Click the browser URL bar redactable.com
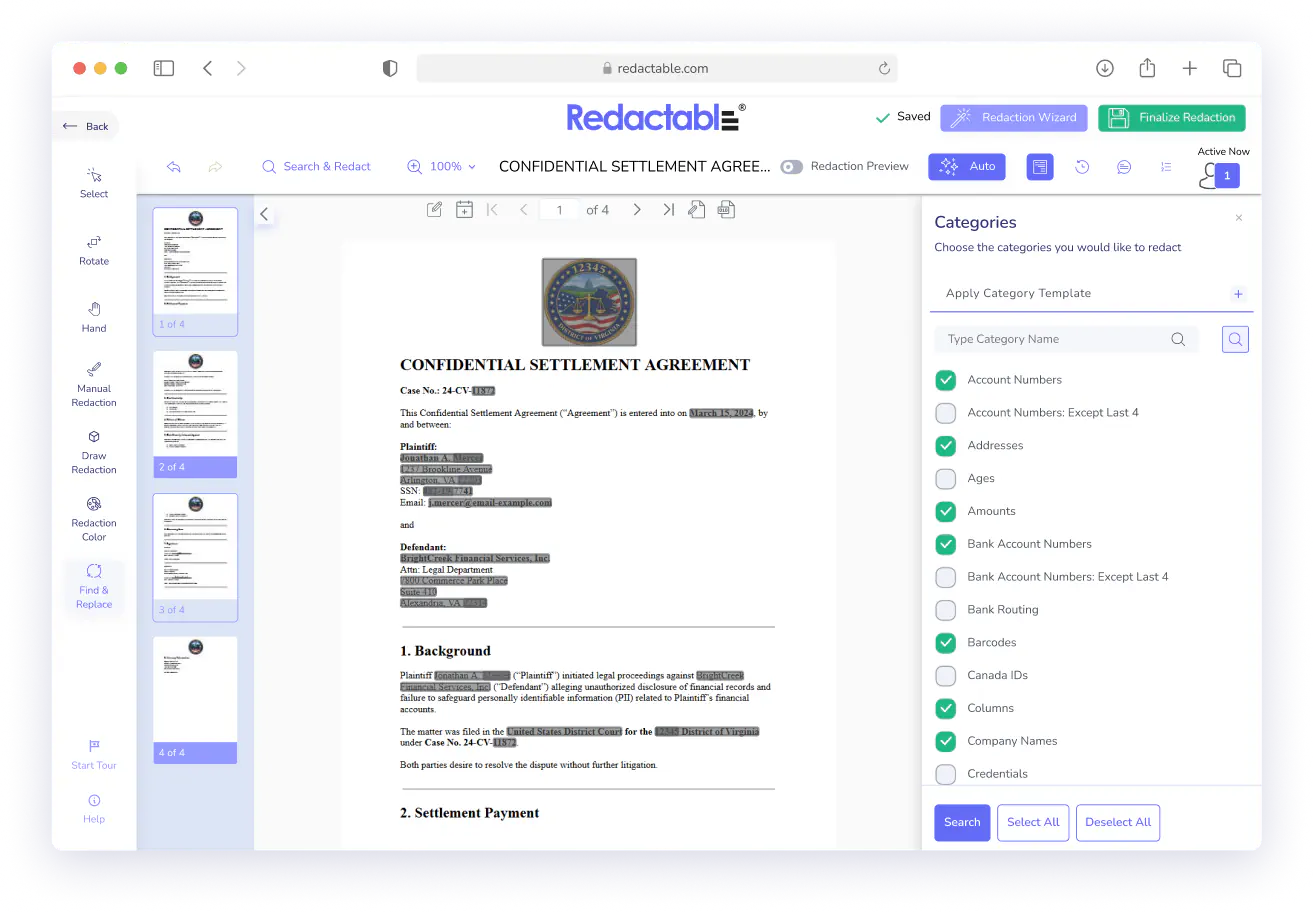The image size is (1314, 913). (x=657, y=68)
